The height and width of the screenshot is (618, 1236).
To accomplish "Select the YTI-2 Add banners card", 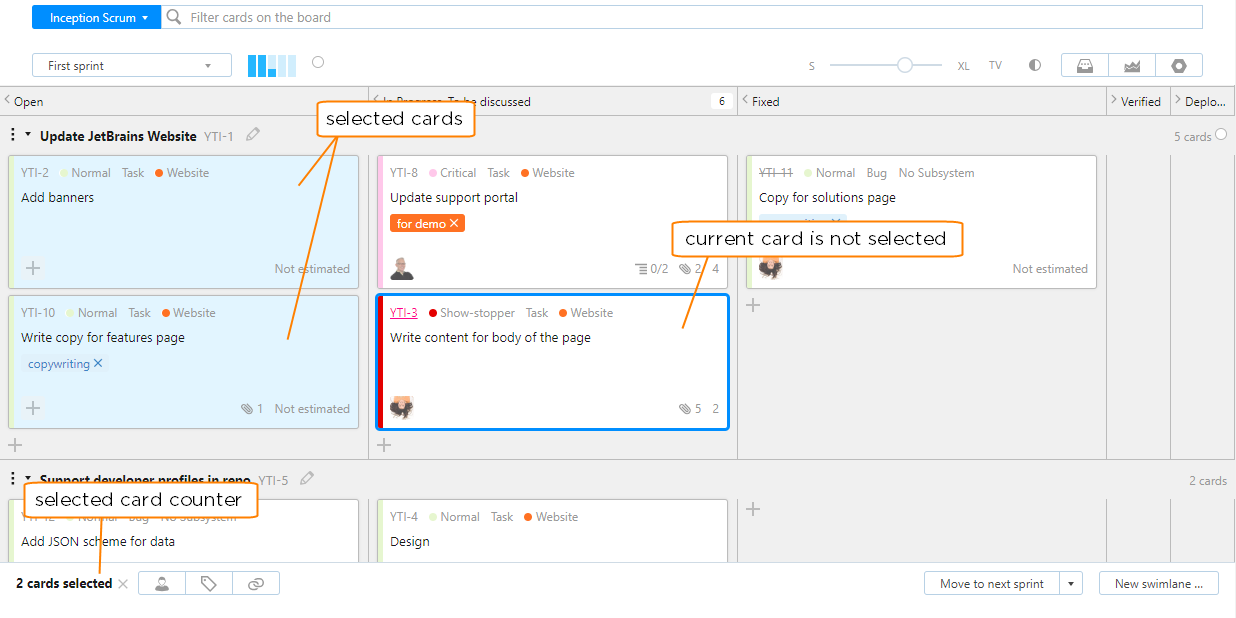I will coord(183,222).
